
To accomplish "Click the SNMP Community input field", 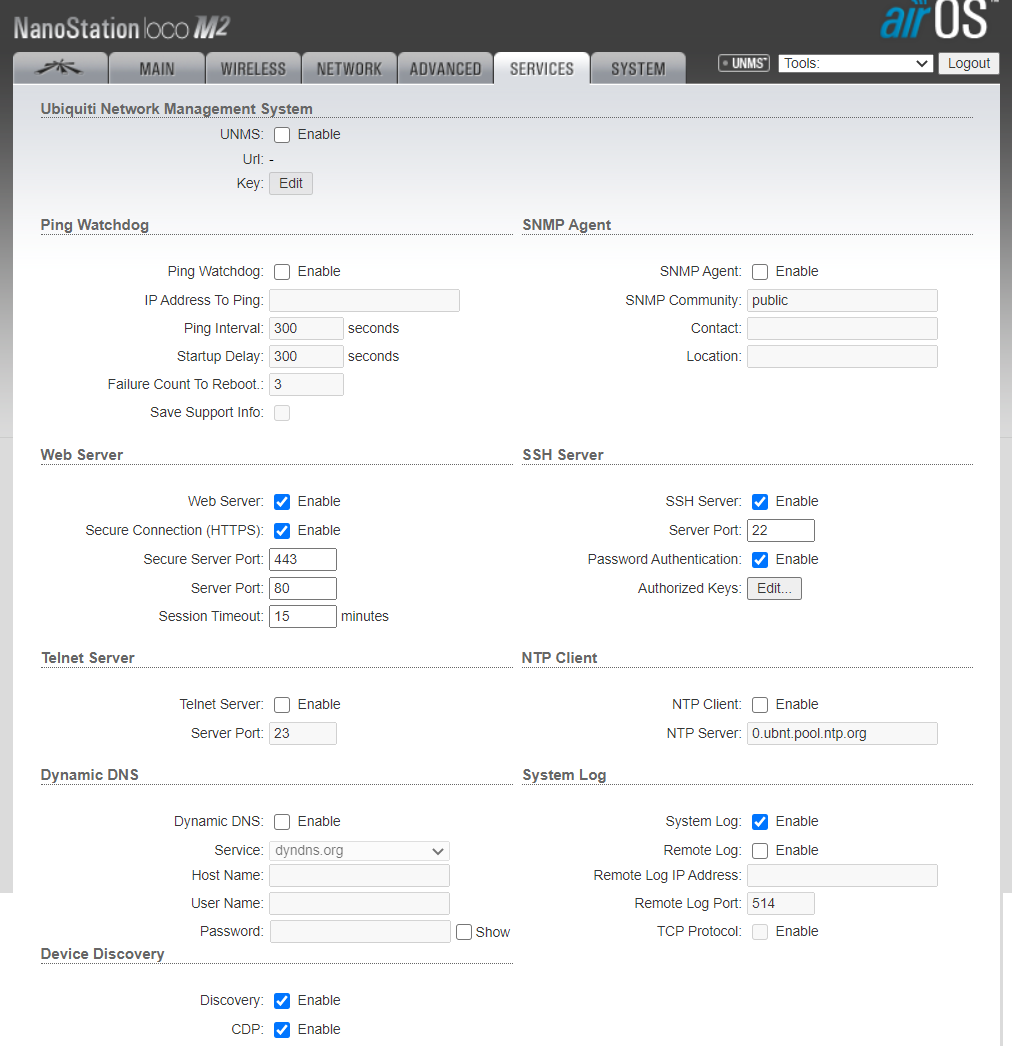I will (842, 301).
